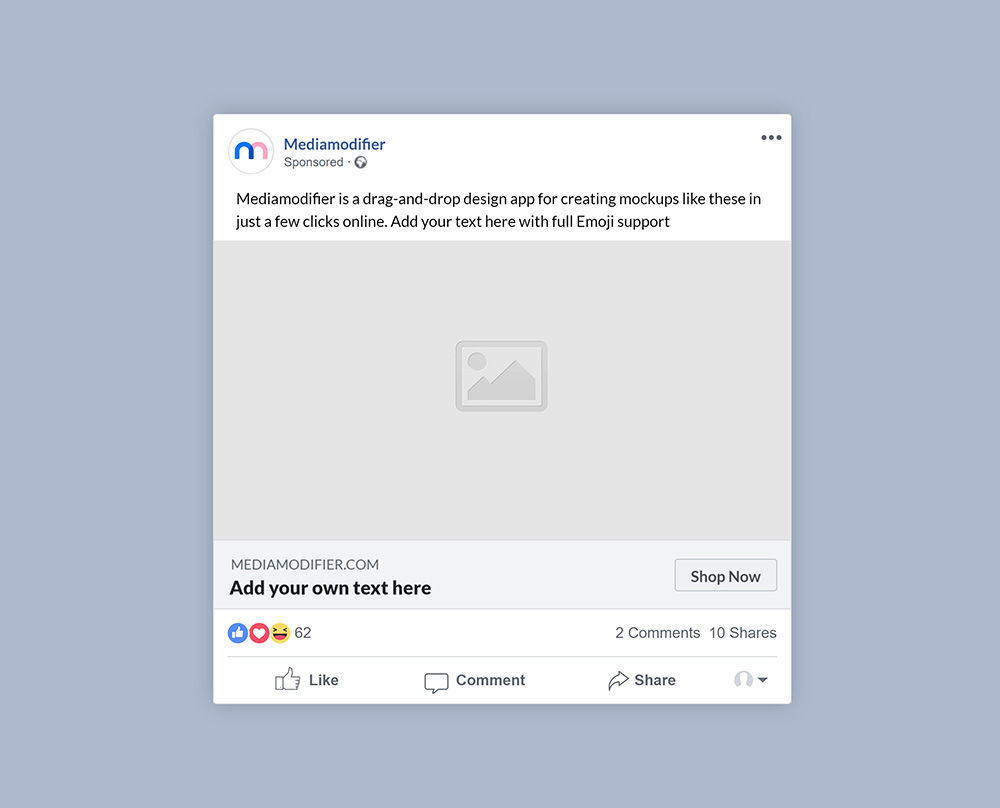View the 2 Comments count
This screenshot has width=1000, height=808.
coord(657,633)
